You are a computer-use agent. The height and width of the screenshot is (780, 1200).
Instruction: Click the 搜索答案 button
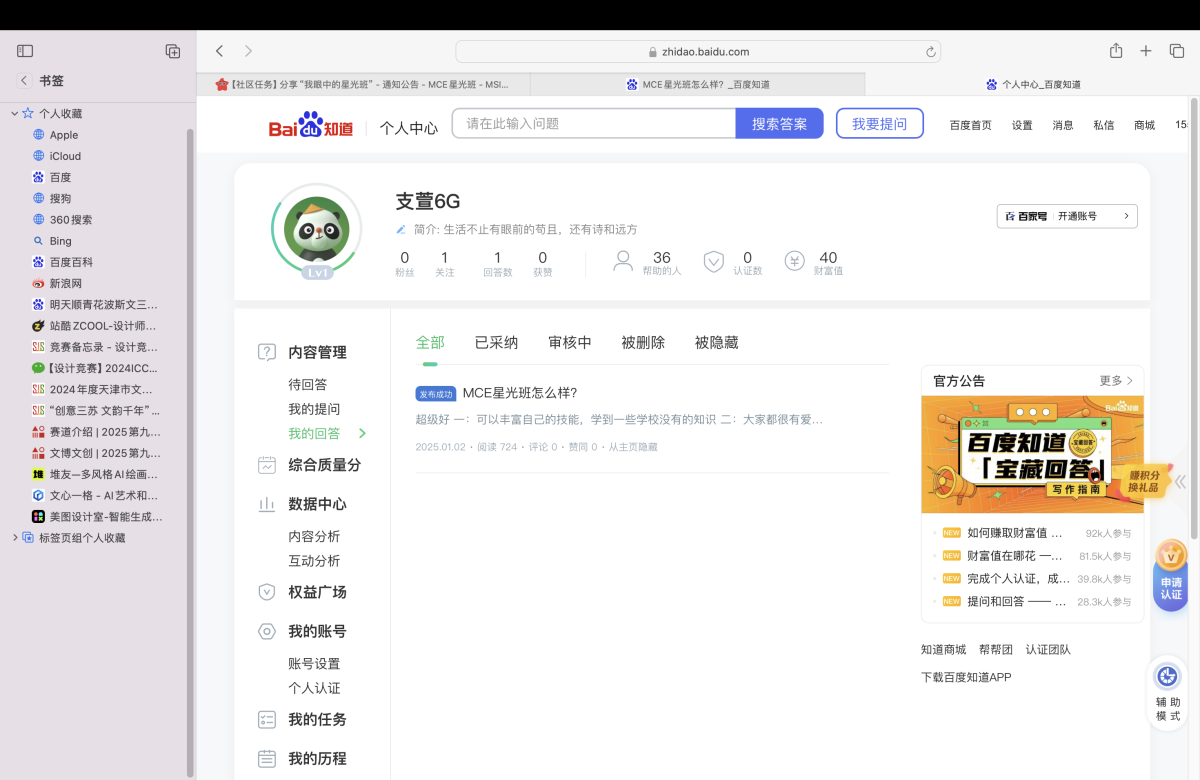tap(780, 124)
